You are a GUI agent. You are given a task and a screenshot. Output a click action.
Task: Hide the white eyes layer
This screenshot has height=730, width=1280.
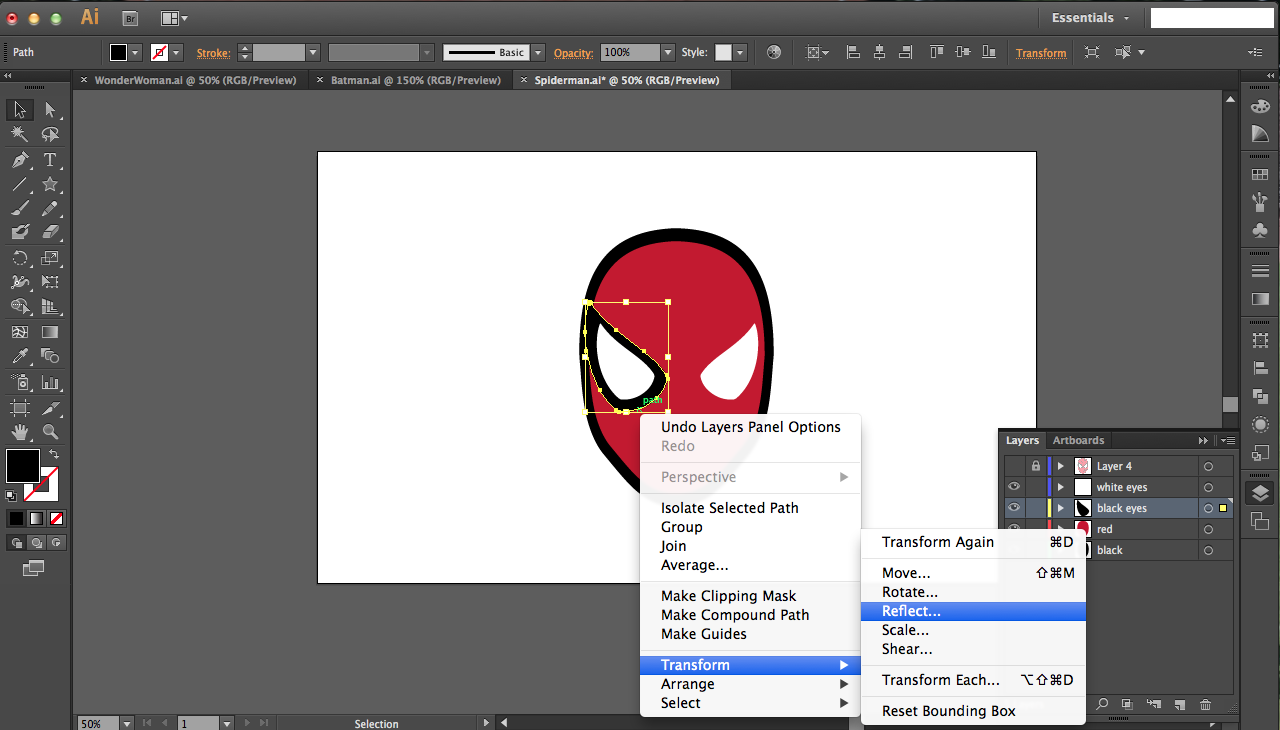click(1014, 487)
